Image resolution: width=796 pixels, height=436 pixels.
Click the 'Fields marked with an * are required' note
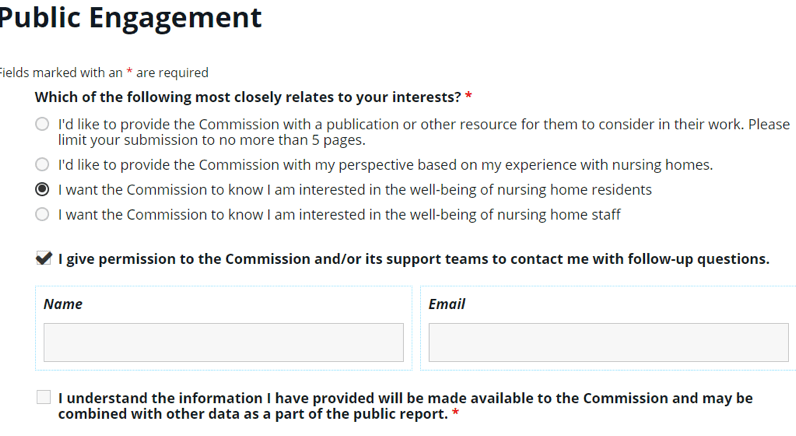tap(104, 73)
